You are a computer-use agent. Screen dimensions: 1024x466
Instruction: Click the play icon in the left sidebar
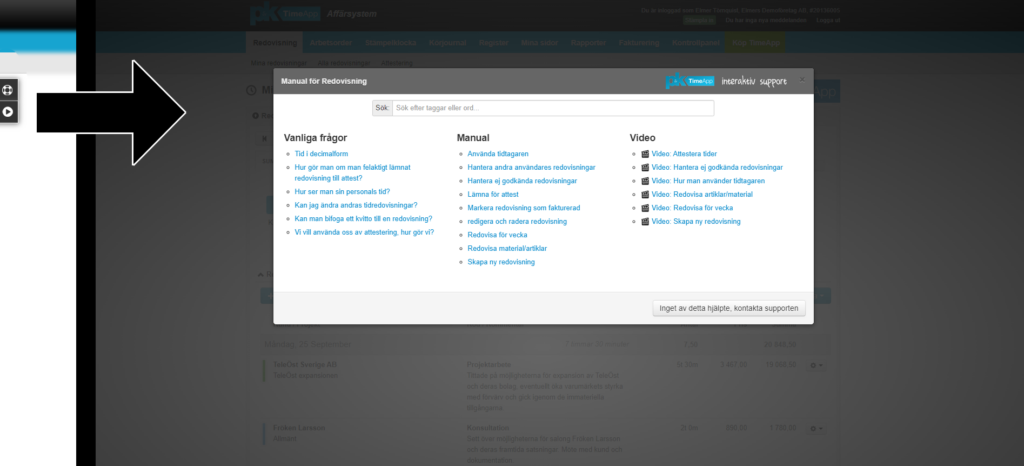[8, 112]
